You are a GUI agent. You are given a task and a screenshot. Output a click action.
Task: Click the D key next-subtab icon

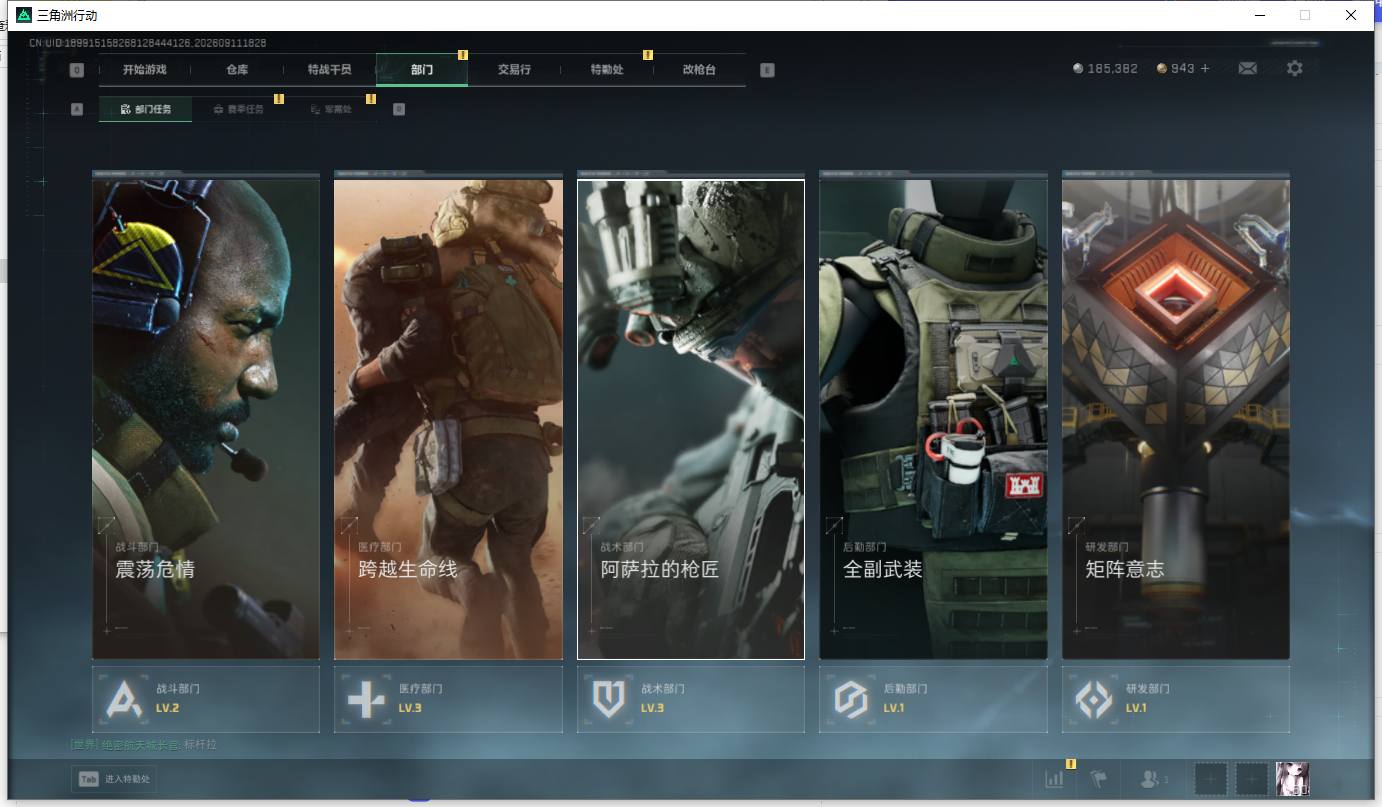point(399,109)
